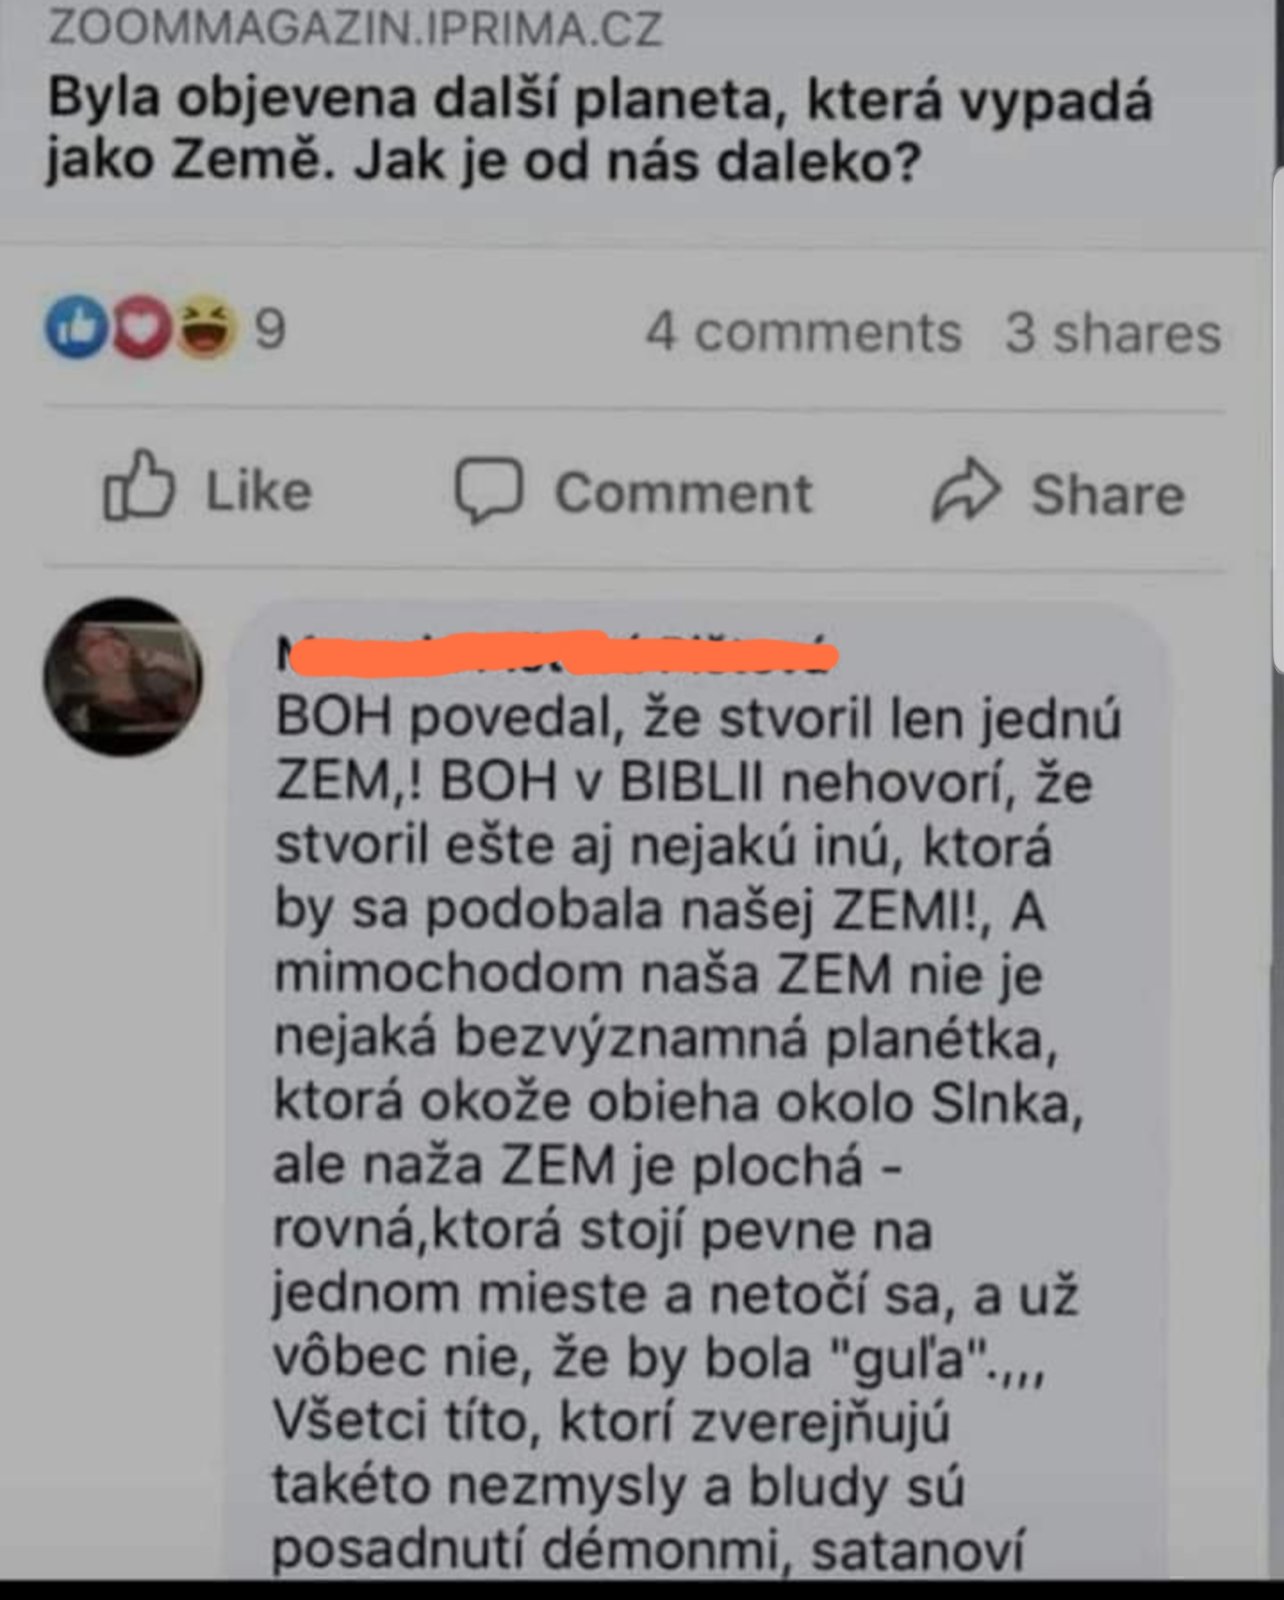
Task: Click the scrollbar handle on right edge
Action: (1279, 420)
